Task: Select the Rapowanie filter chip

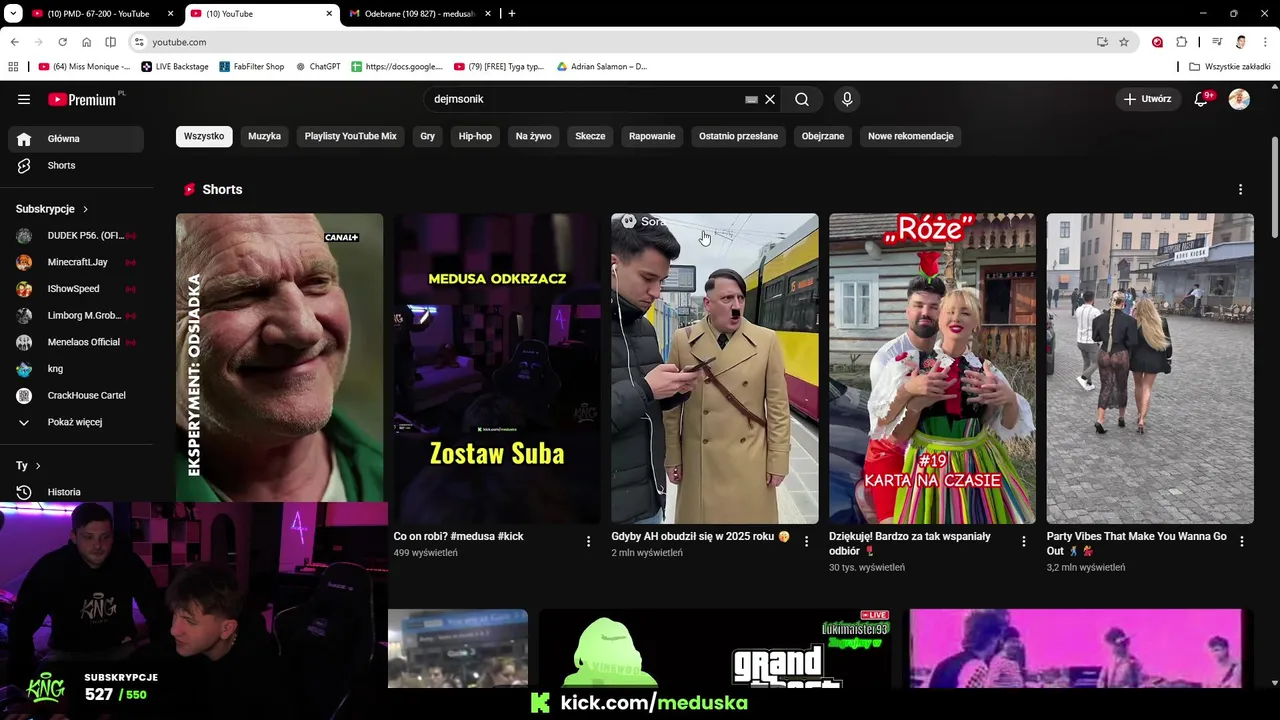Action: (652, 136)
